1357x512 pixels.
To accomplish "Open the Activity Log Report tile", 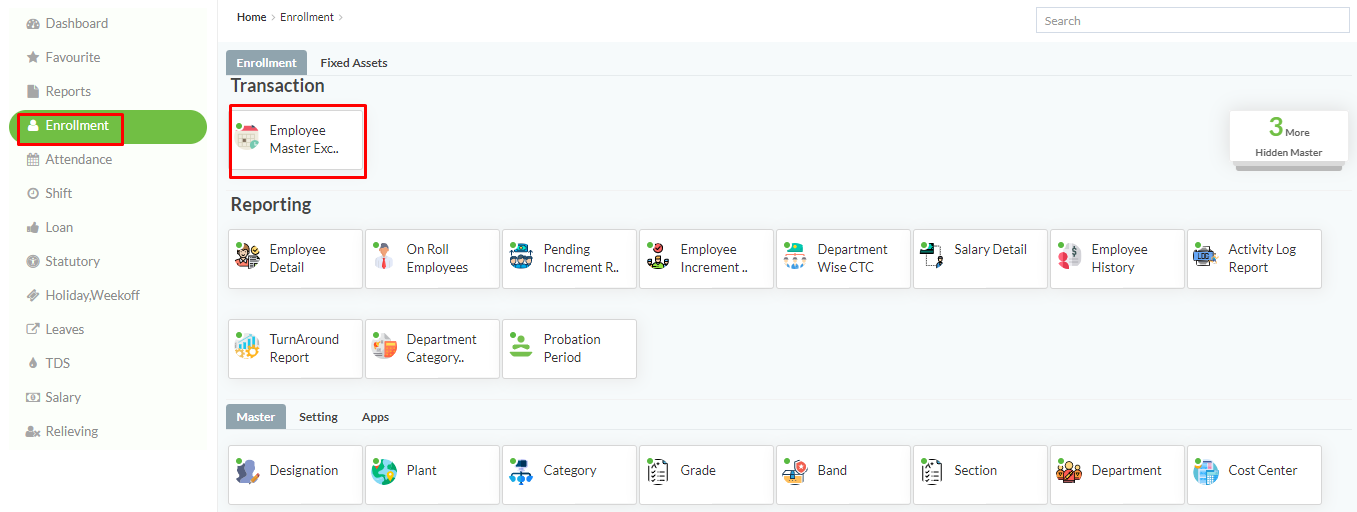I will (x=1255, y=259).
